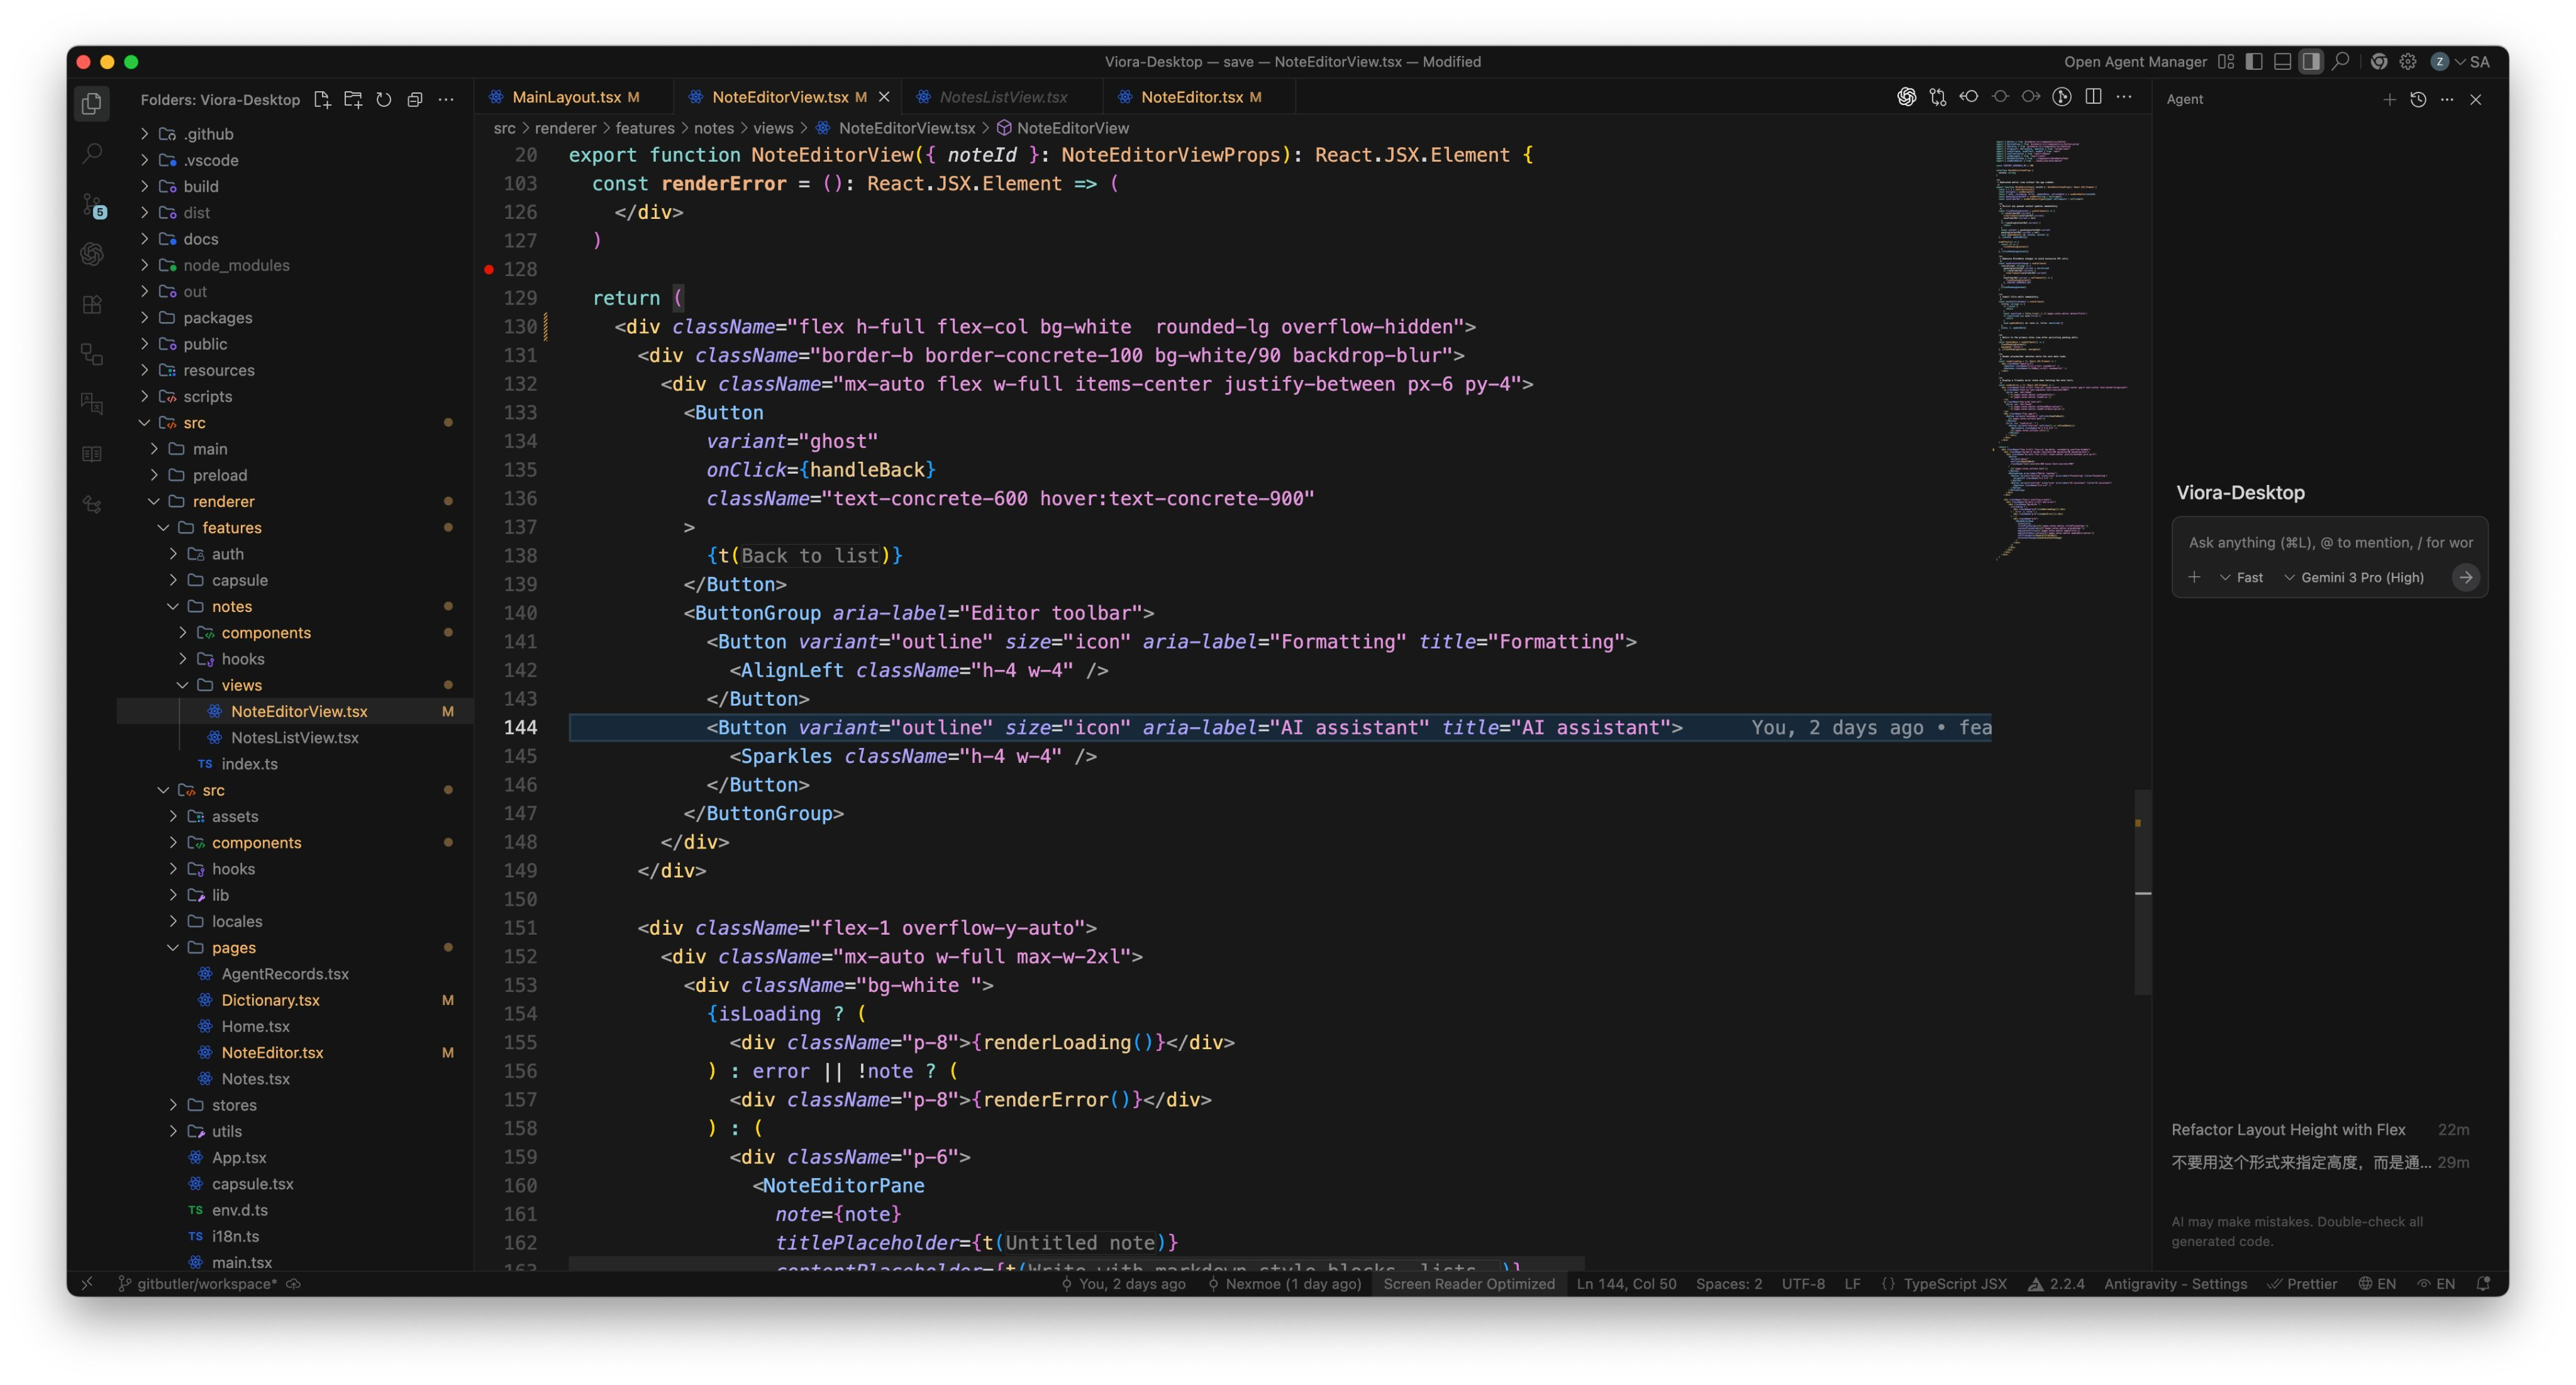Click the Ask anything agent input field

tap(2329, 542)
